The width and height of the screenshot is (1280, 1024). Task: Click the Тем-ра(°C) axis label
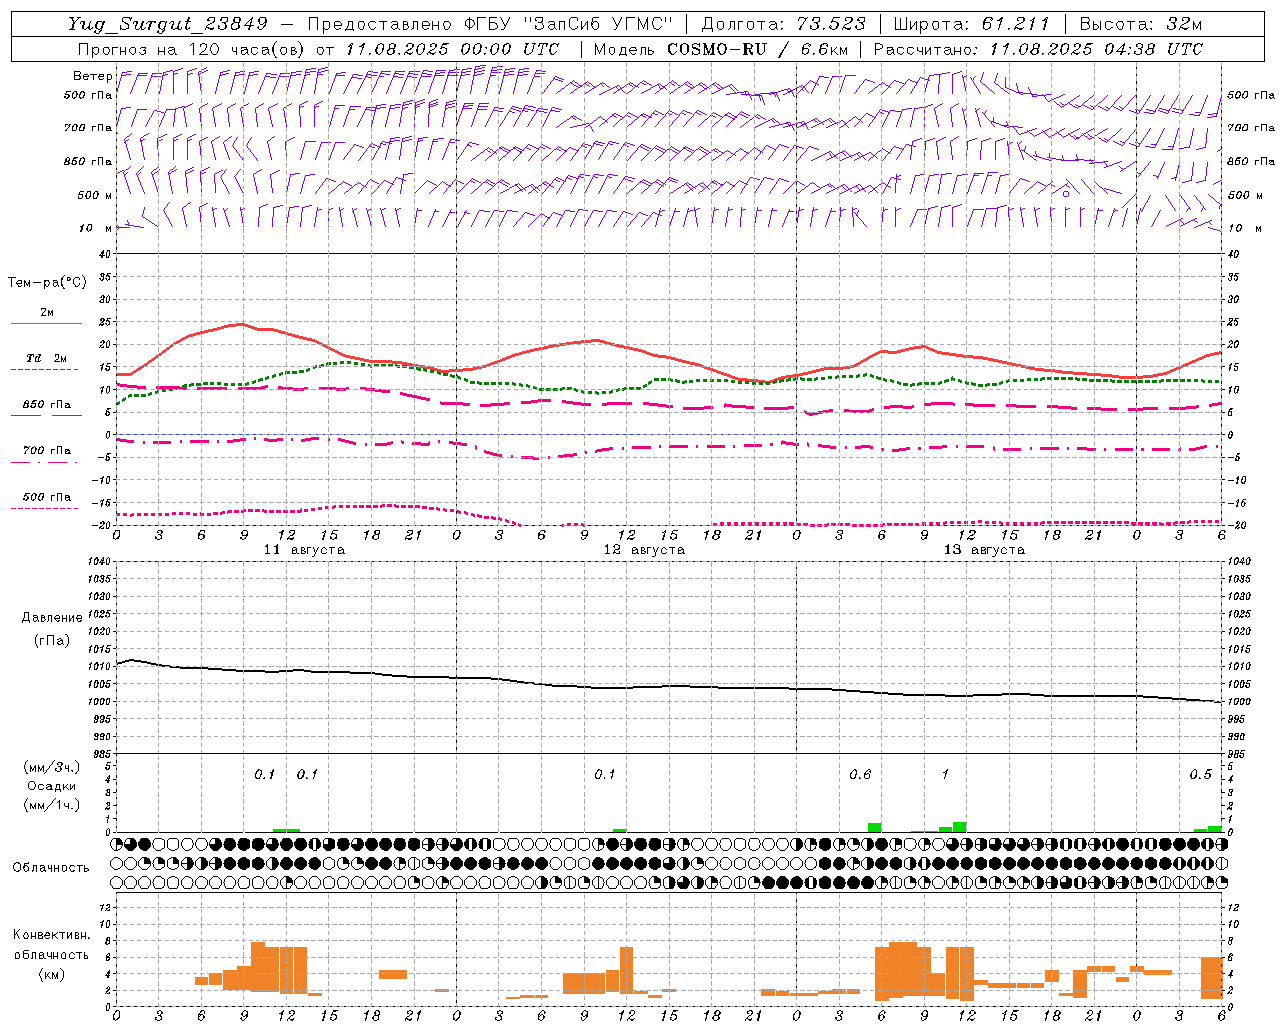tap(47, 283)
